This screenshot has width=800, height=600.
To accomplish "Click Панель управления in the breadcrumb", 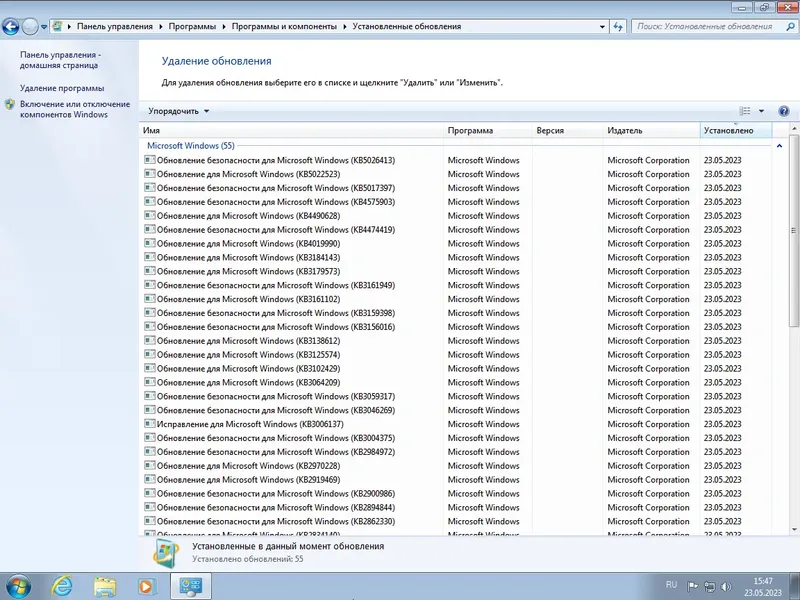I will point(115,27).
